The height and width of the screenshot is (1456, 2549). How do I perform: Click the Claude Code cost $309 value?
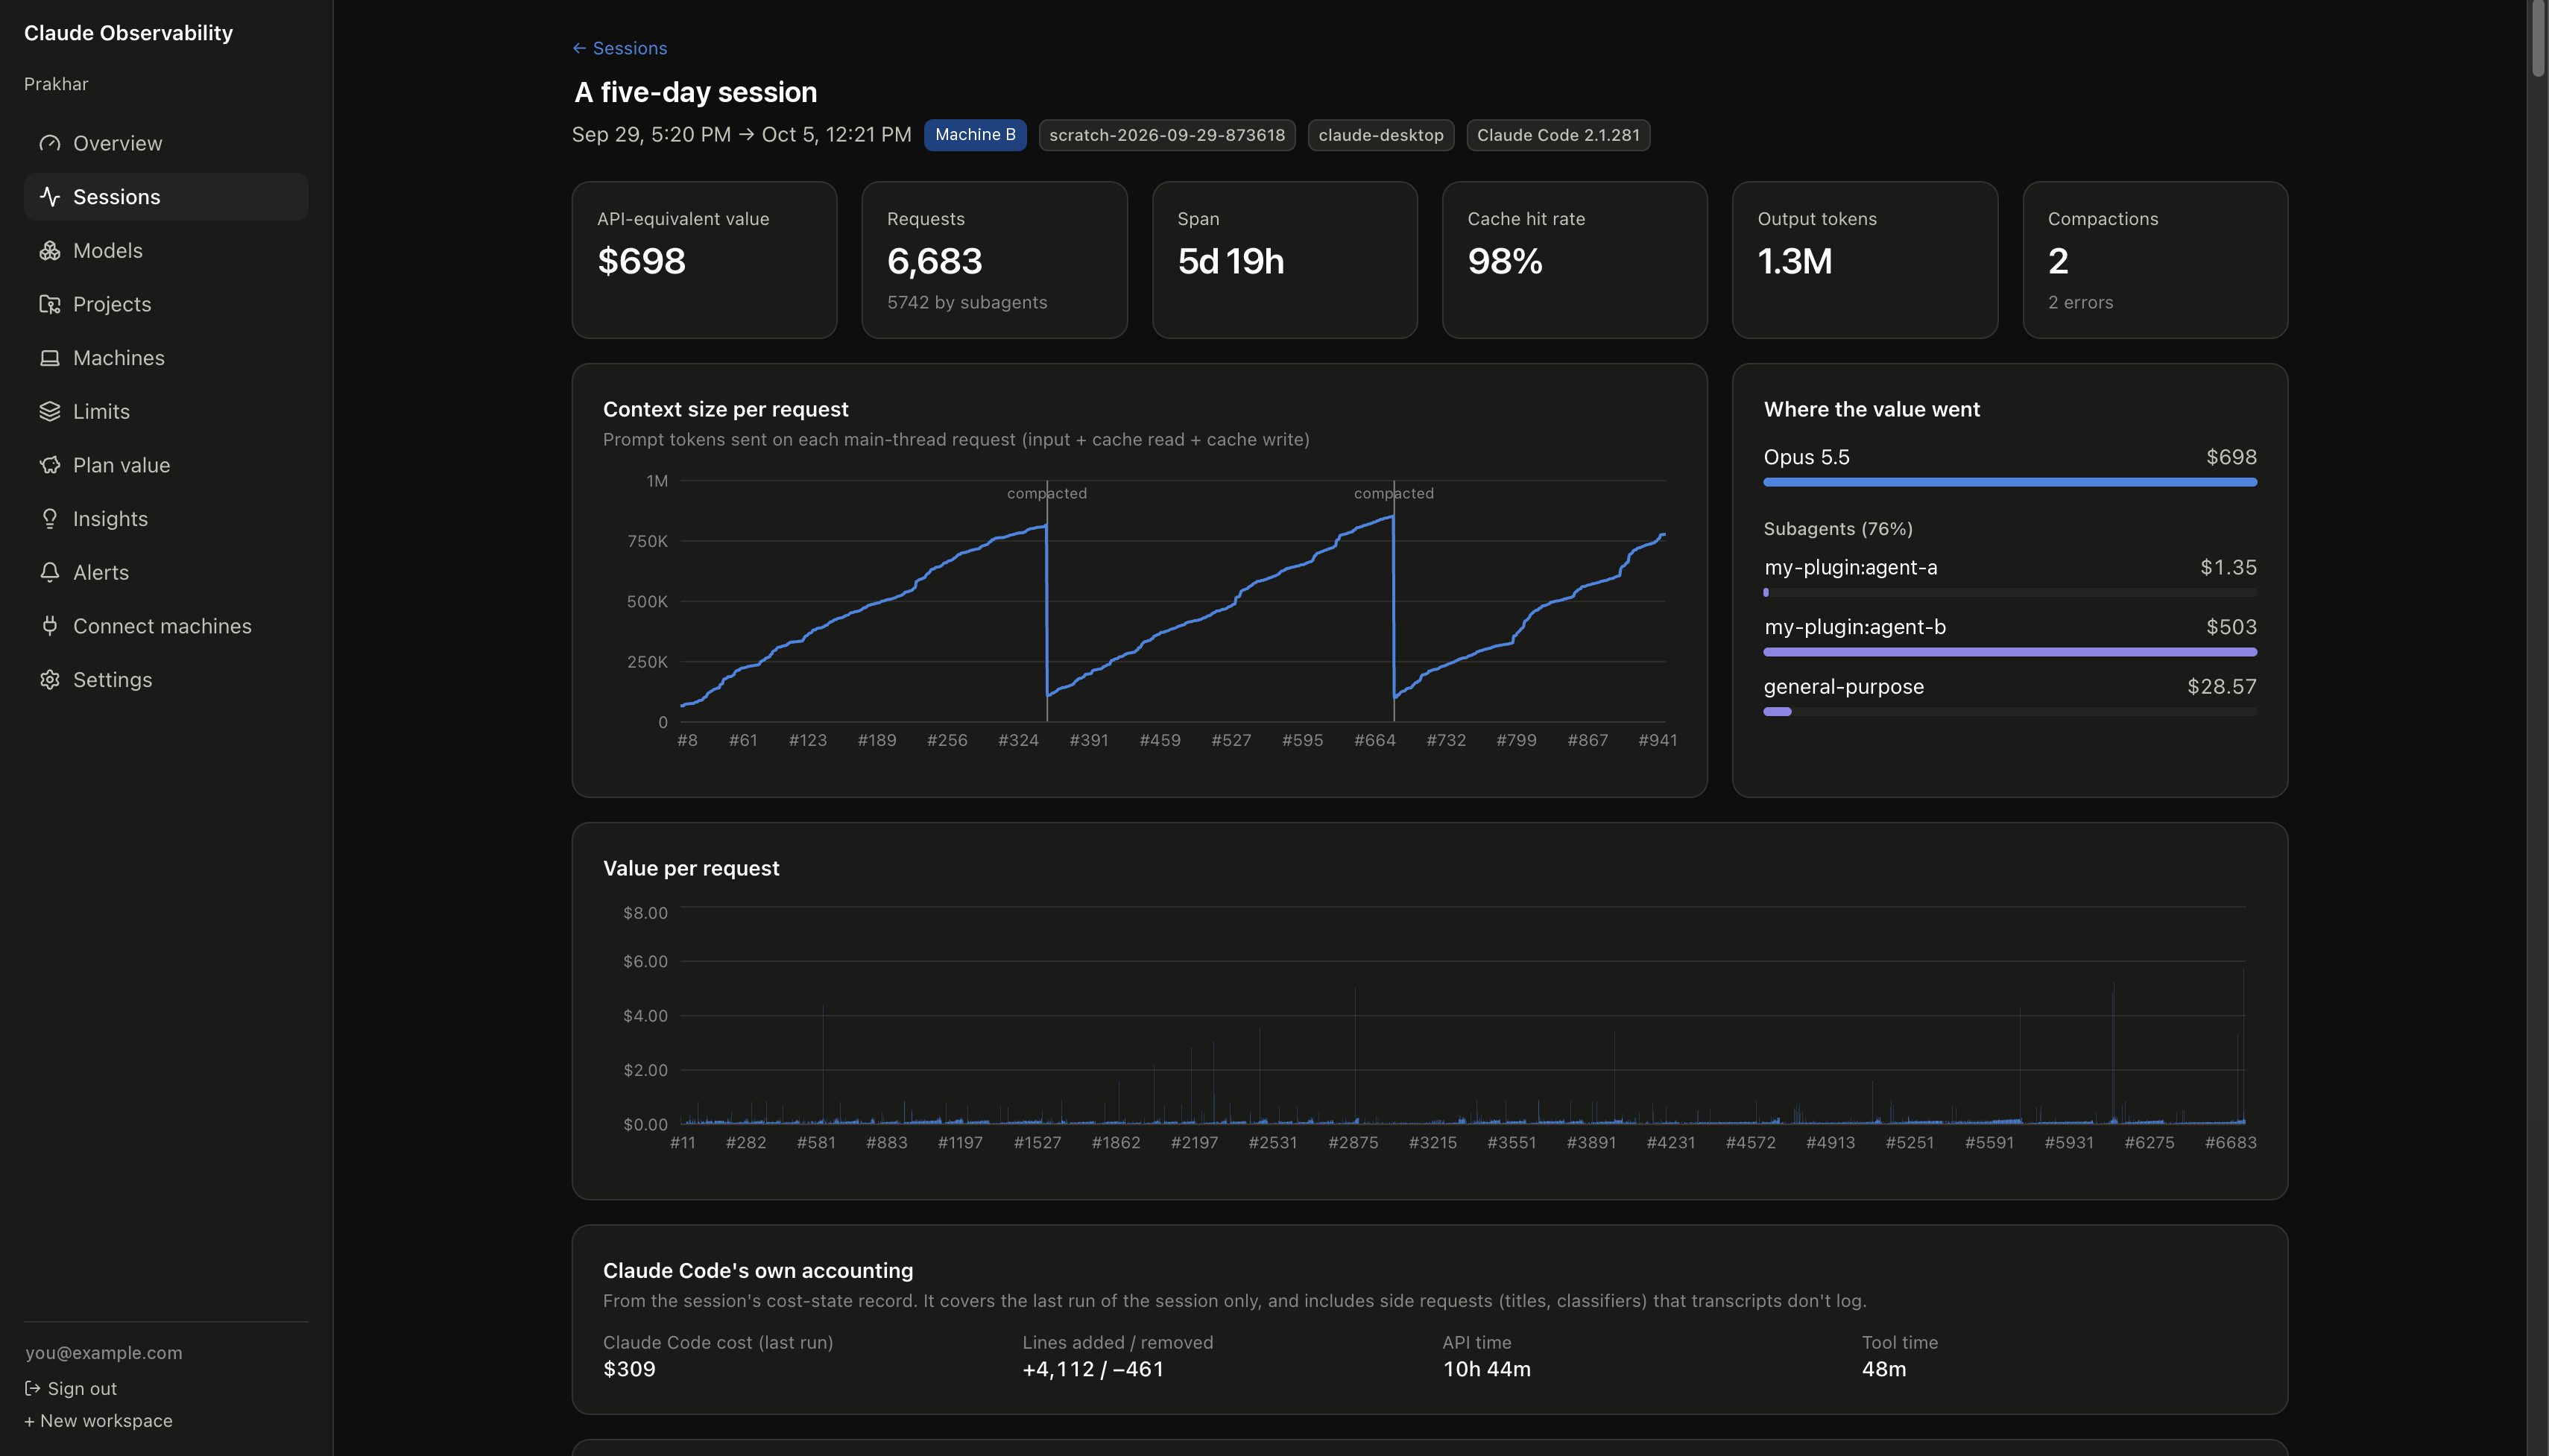[x=629, y=1369]
